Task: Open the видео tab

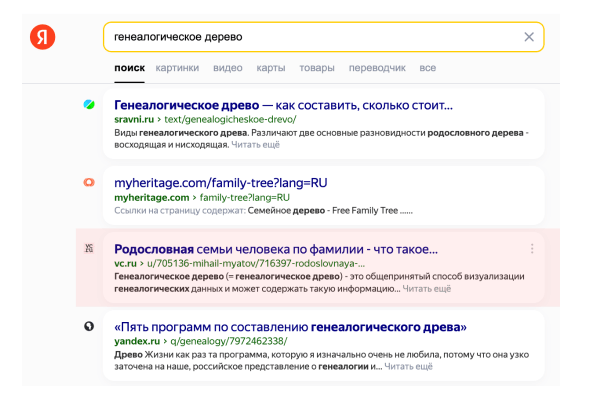Action: (228, 68)
